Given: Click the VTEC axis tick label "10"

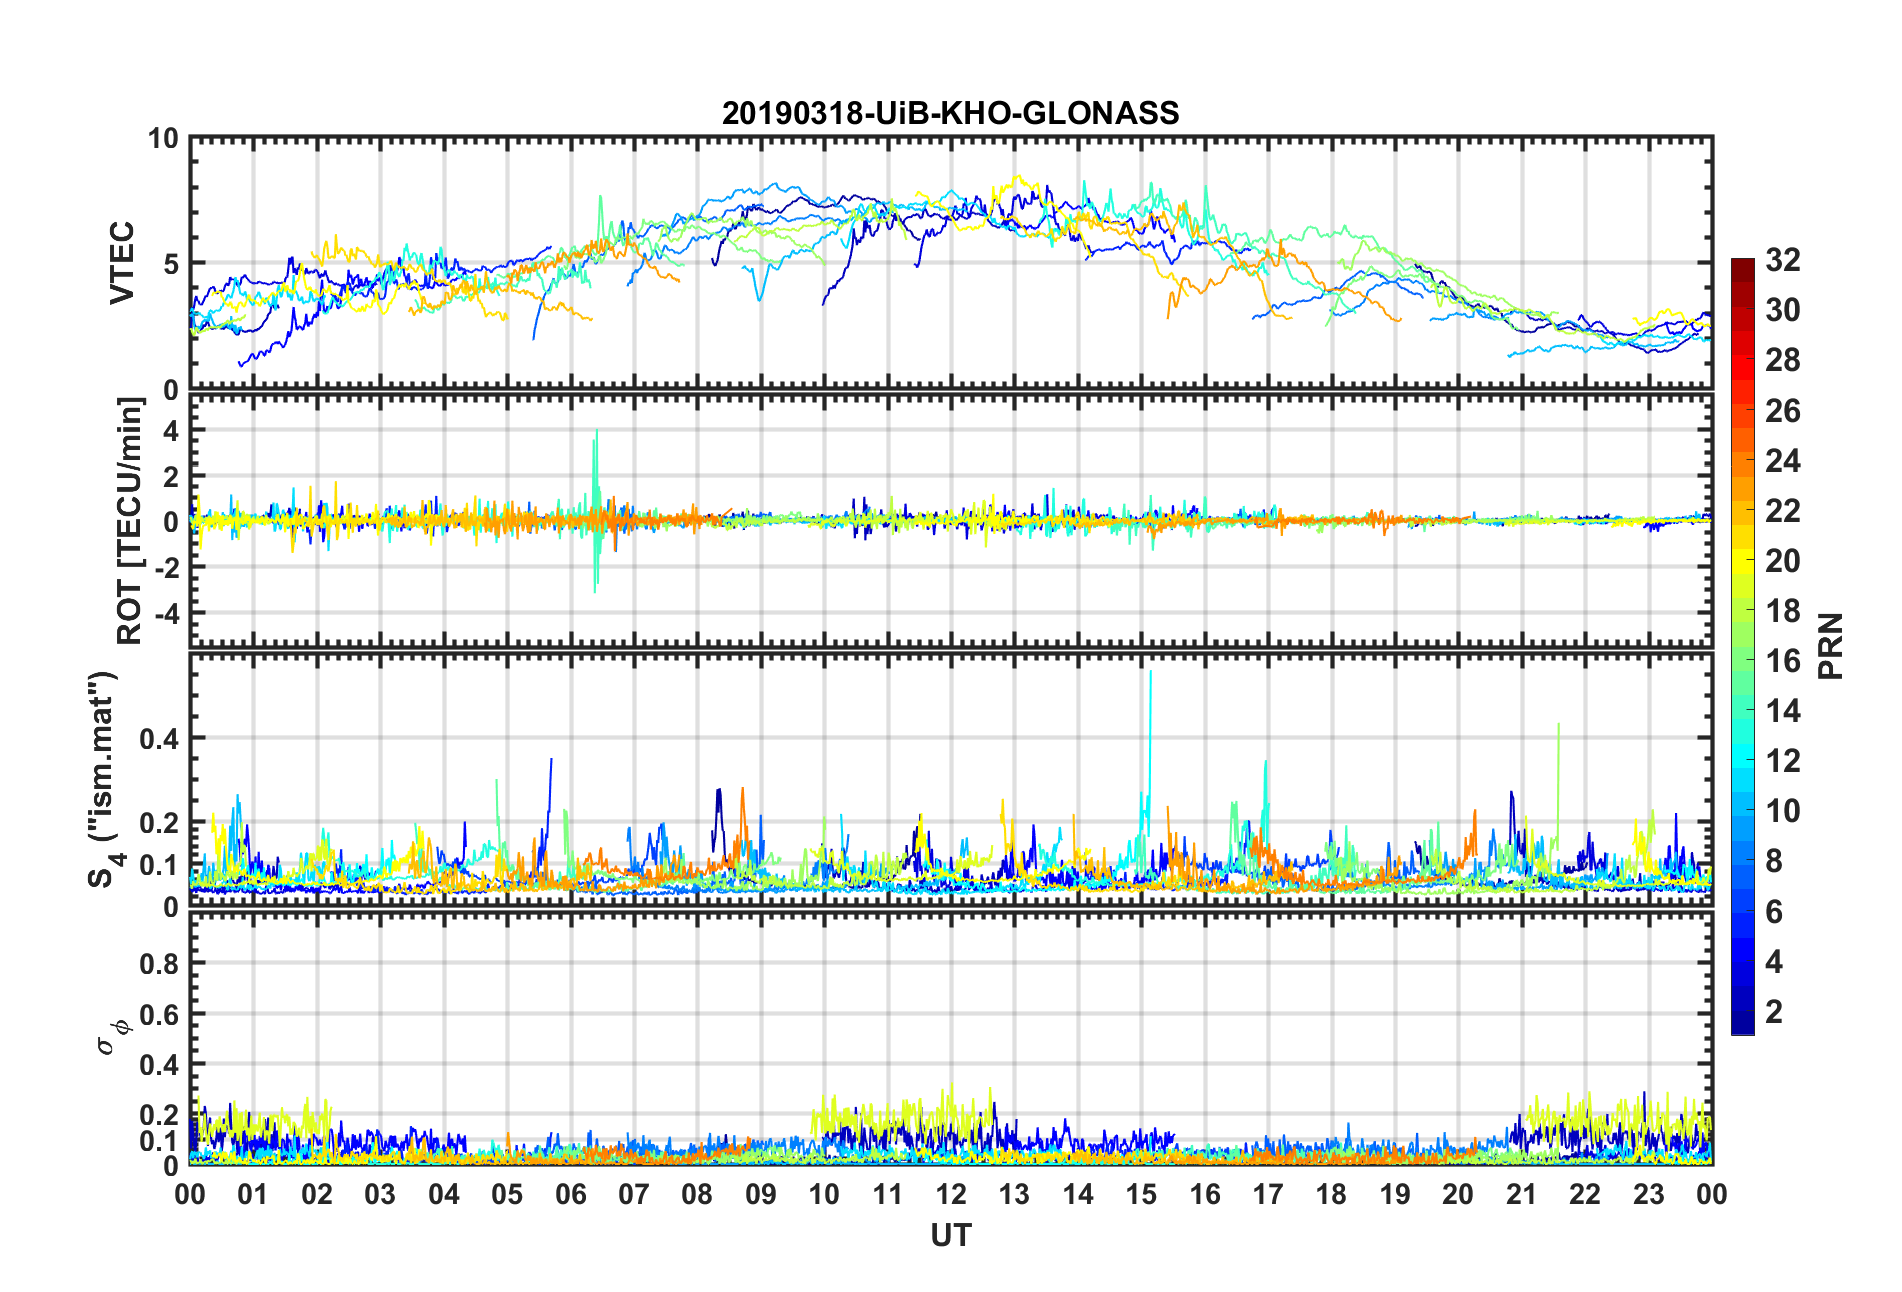Looking at the screenshot, I should pyautogui.click(x=162, y=139).
